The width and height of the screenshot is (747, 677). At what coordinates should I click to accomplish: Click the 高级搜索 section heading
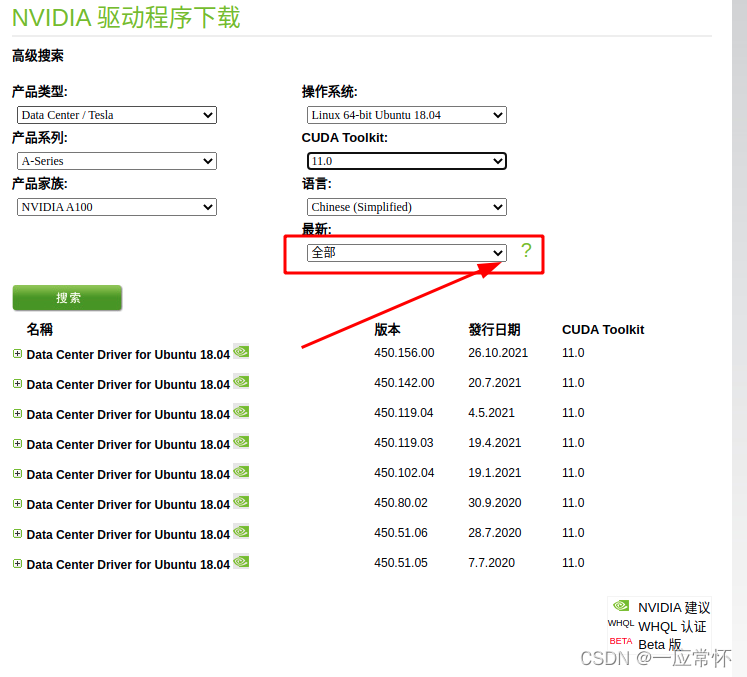[38, 56]
